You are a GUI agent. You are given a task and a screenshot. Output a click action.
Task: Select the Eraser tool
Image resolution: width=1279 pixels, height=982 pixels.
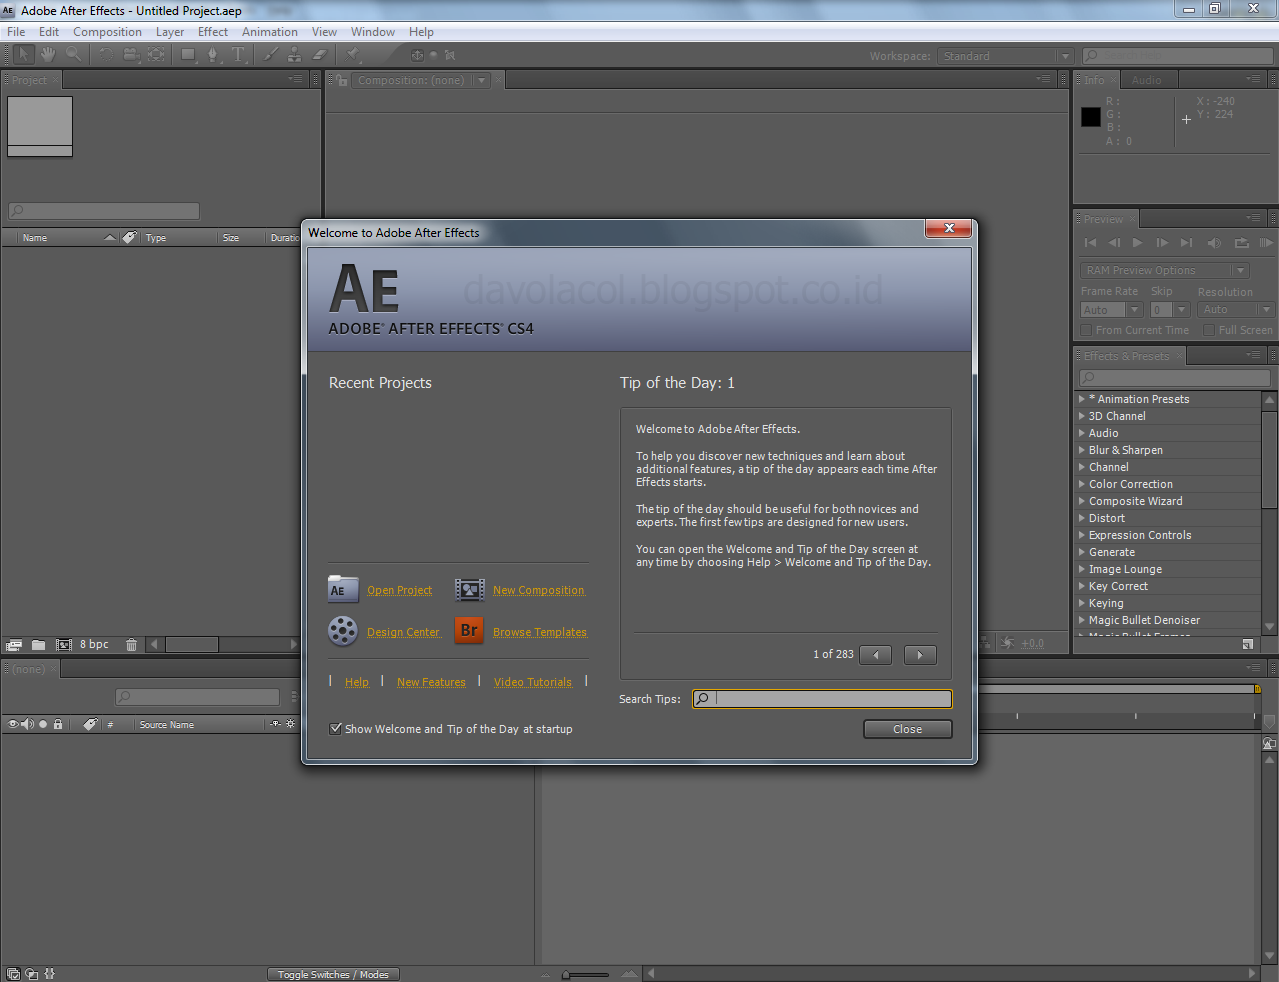(320, 55)
